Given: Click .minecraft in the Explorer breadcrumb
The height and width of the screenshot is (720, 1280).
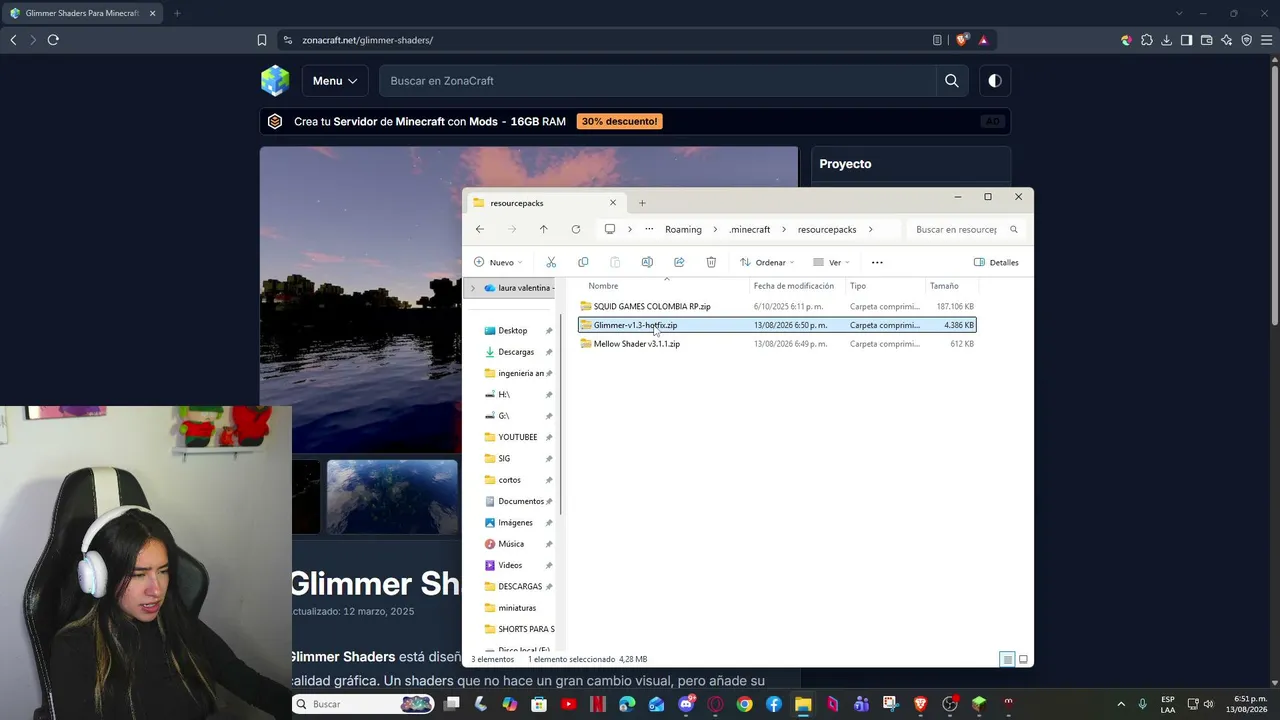Looking at the screenshot, I should [750, 229].
